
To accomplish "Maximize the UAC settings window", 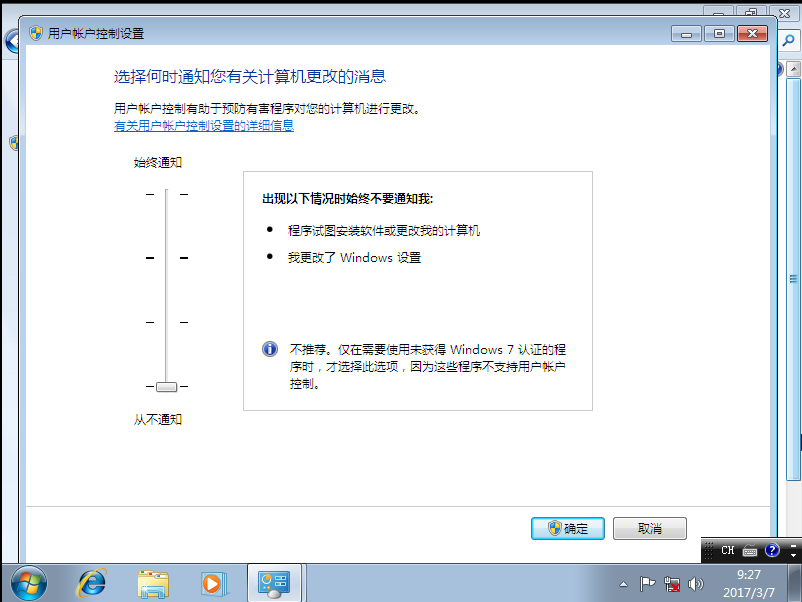I will (x=719, y=34).
